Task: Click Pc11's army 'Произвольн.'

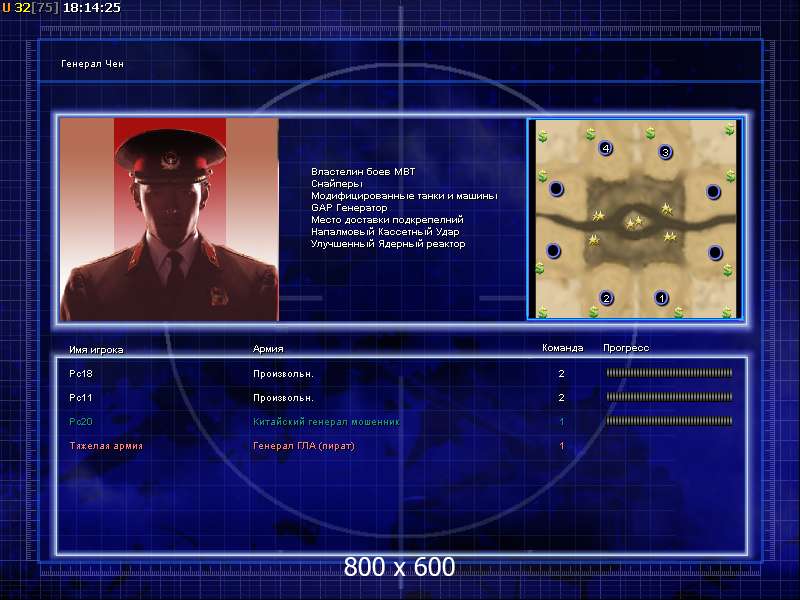Action: click(x=283, y=398)
